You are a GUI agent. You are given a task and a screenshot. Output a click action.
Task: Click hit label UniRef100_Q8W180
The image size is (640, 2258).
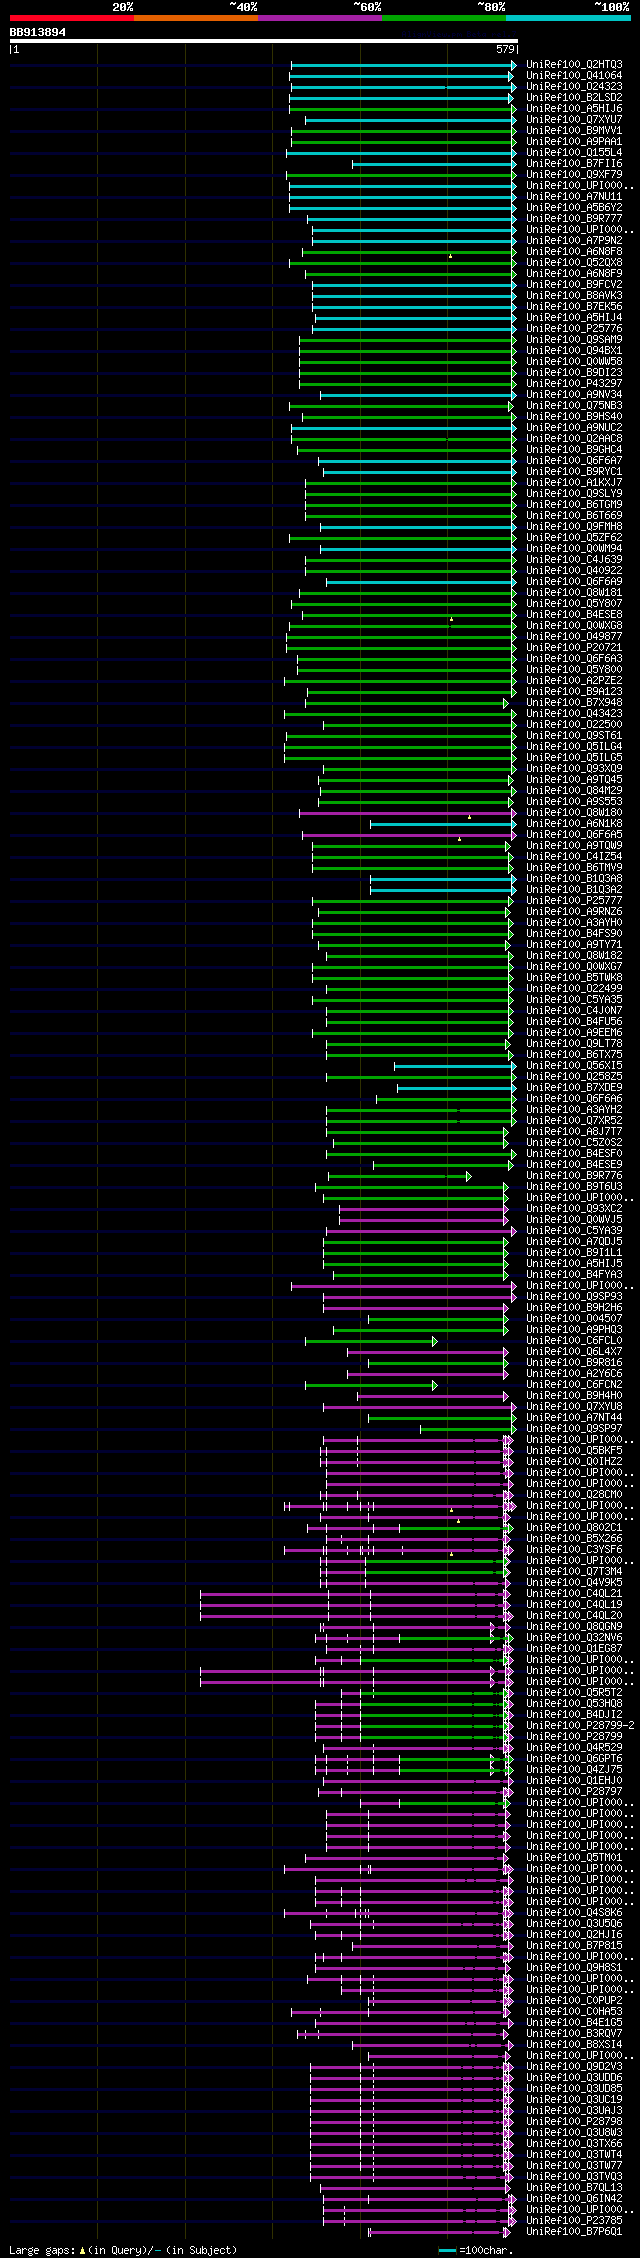tap(574, 812)
